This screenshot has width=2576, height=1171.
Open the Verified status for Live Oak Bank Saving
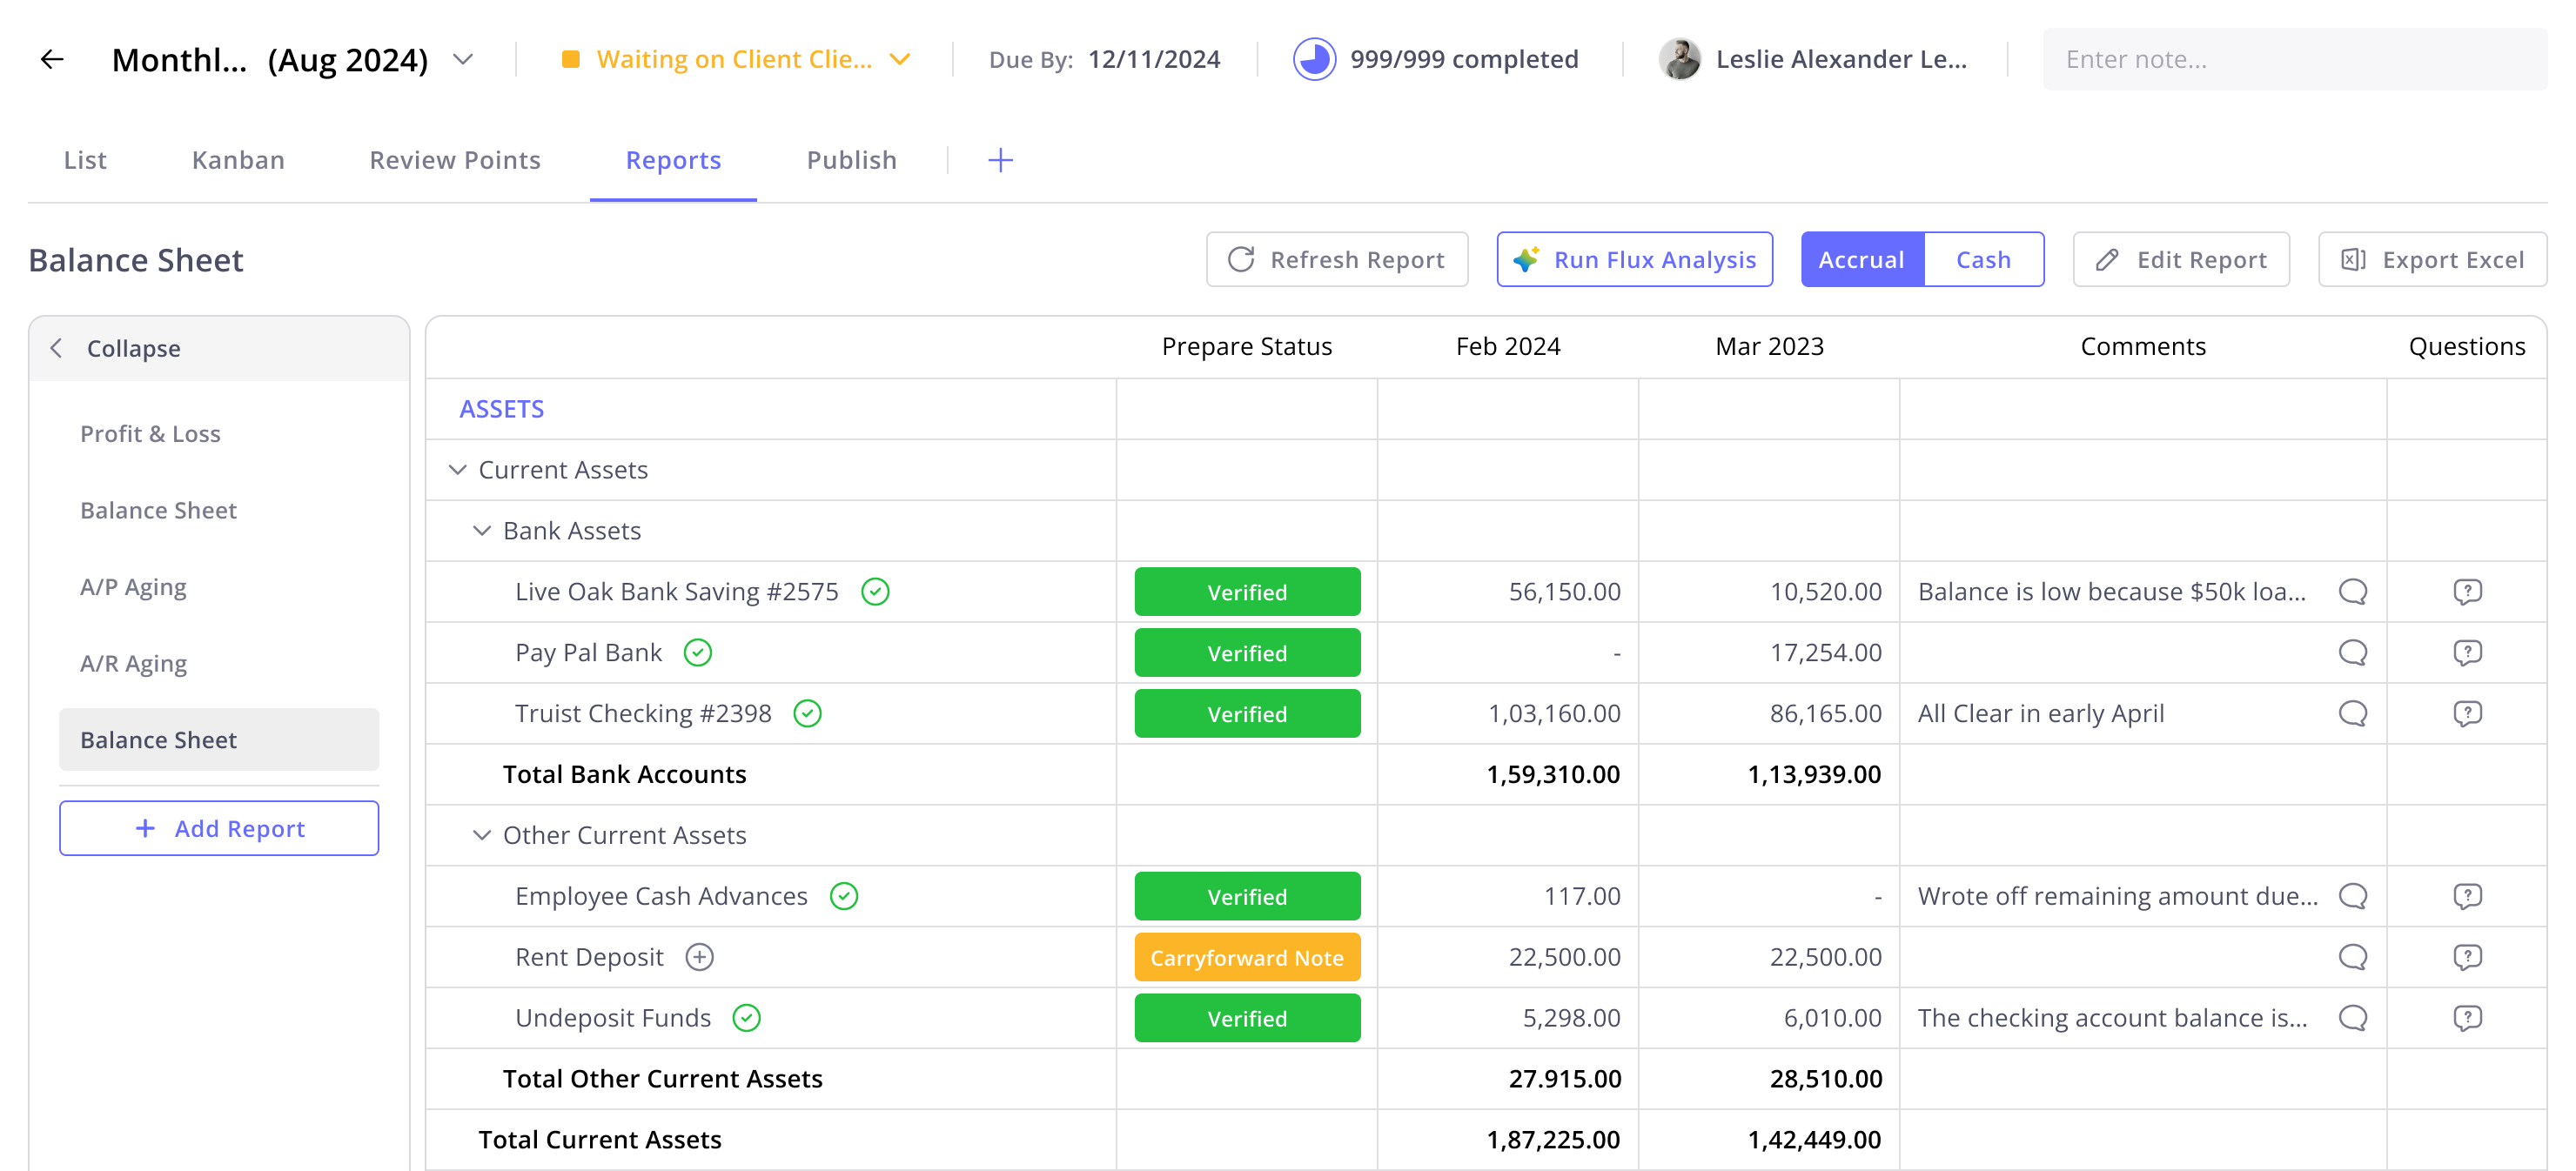pyautogui.click(x=1247, y=592)
